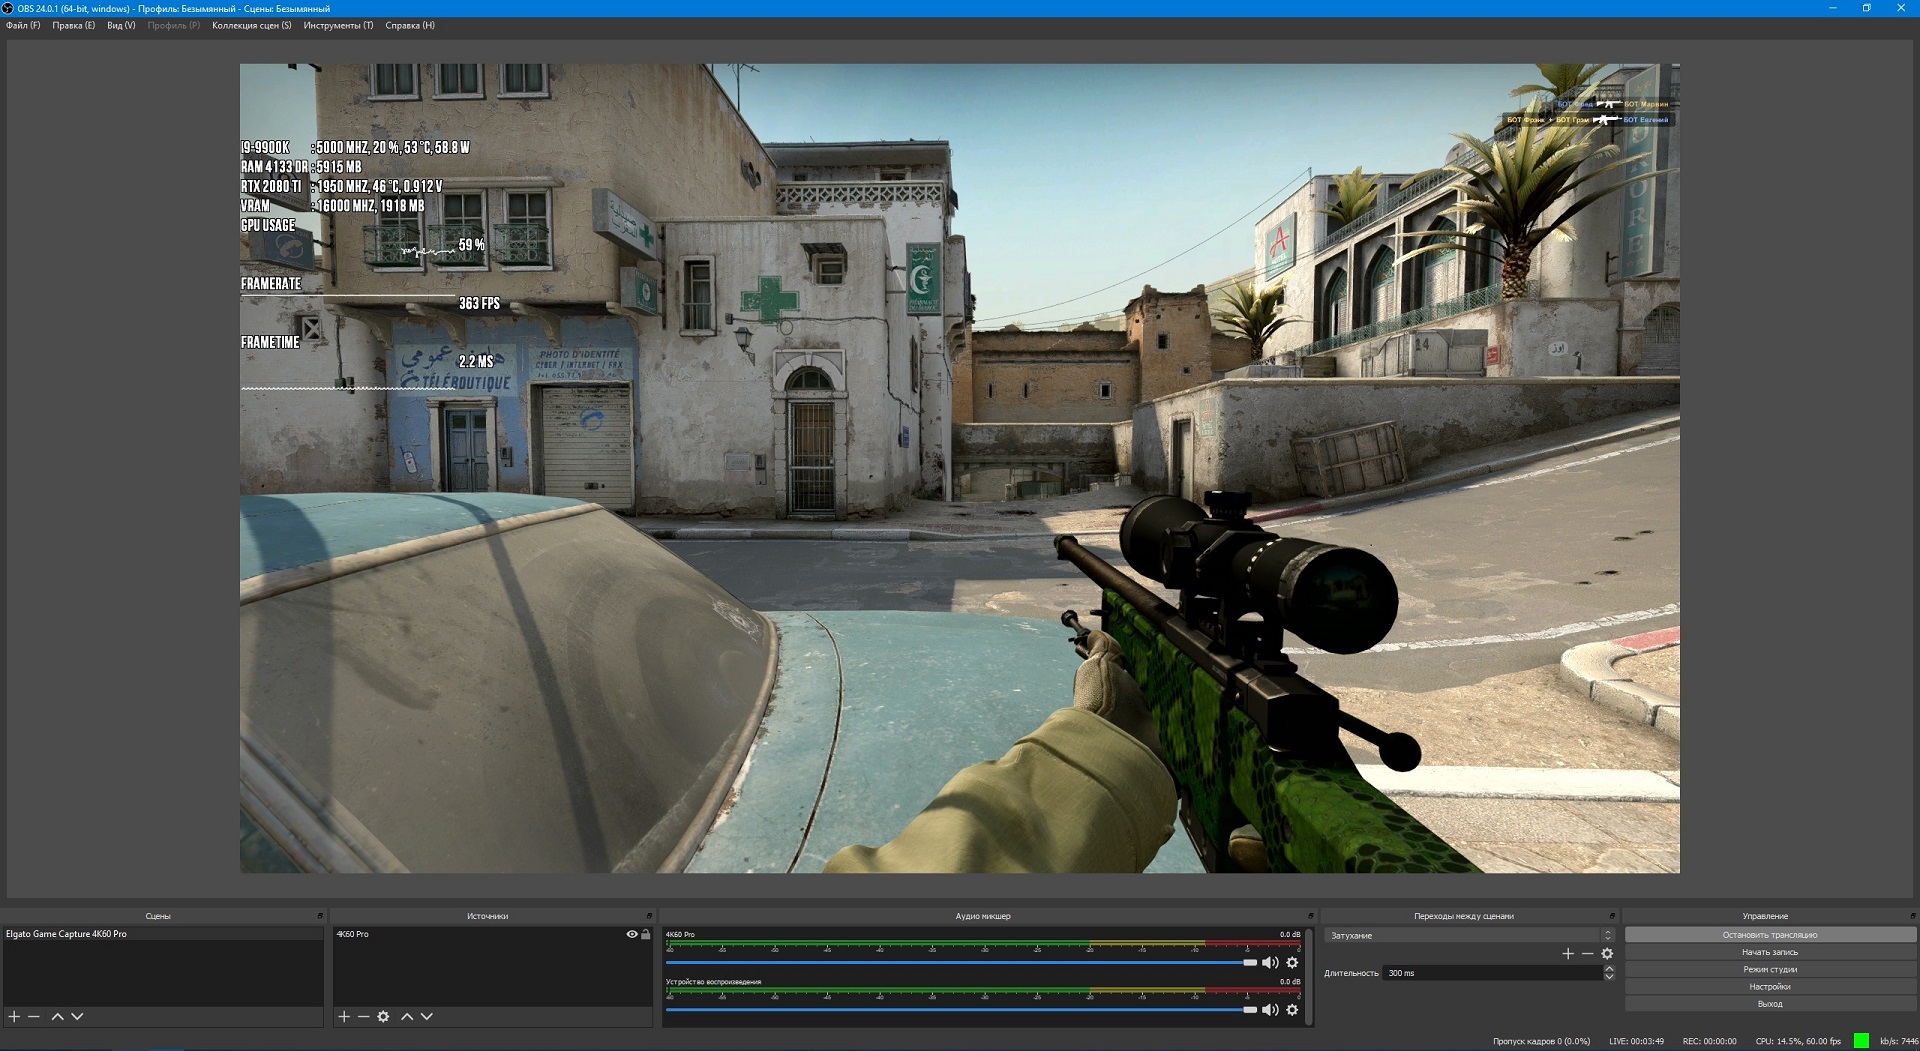
Task: Undock the Сцены panel
Action: pos(320,916)
